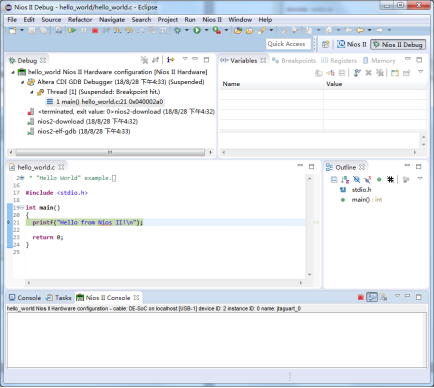The width and height of the screenshot is (434, 388).
Task: Toggle Logical Structure icon in Variables toolbar
Action: coord(330,72)
